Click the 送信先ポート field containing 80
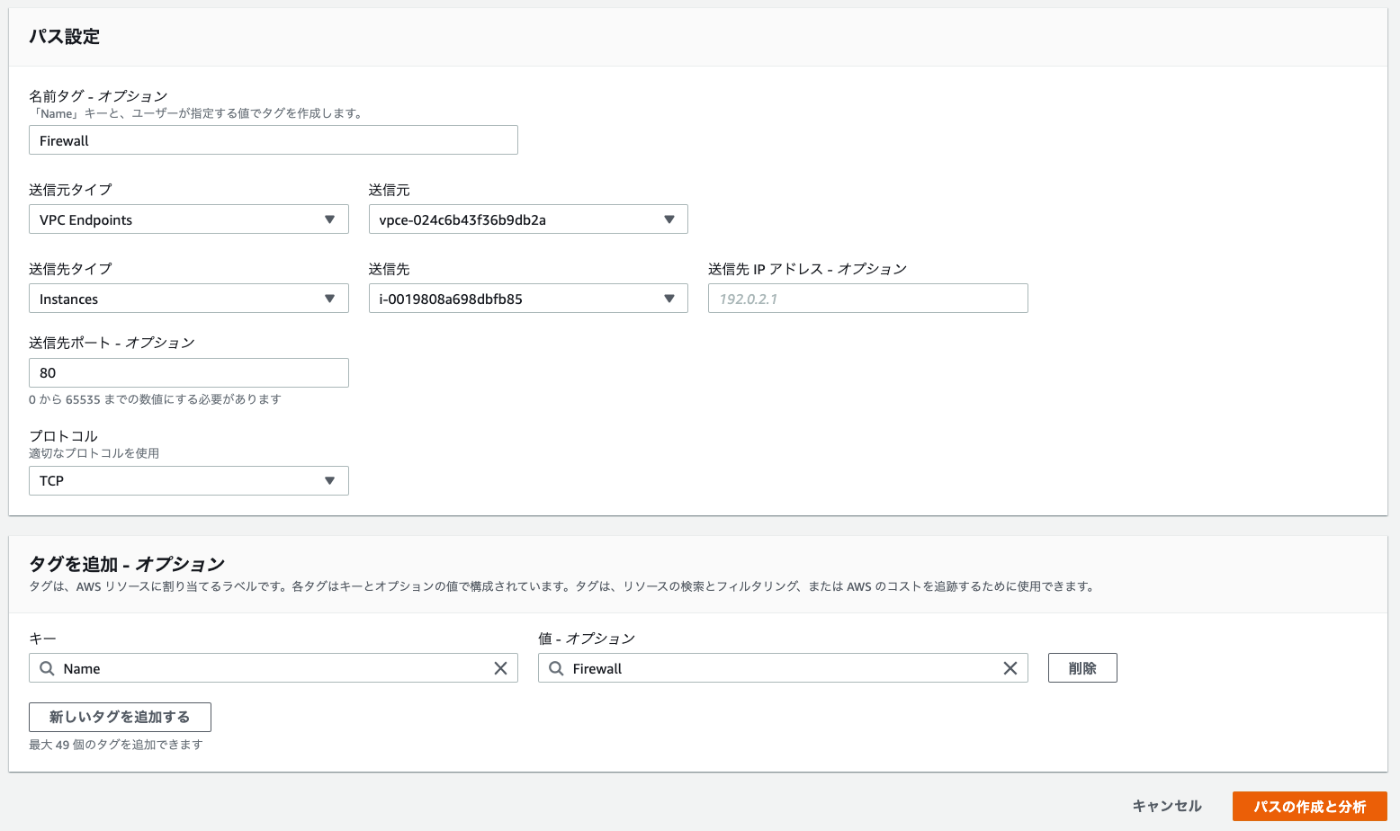 (189, 372)
